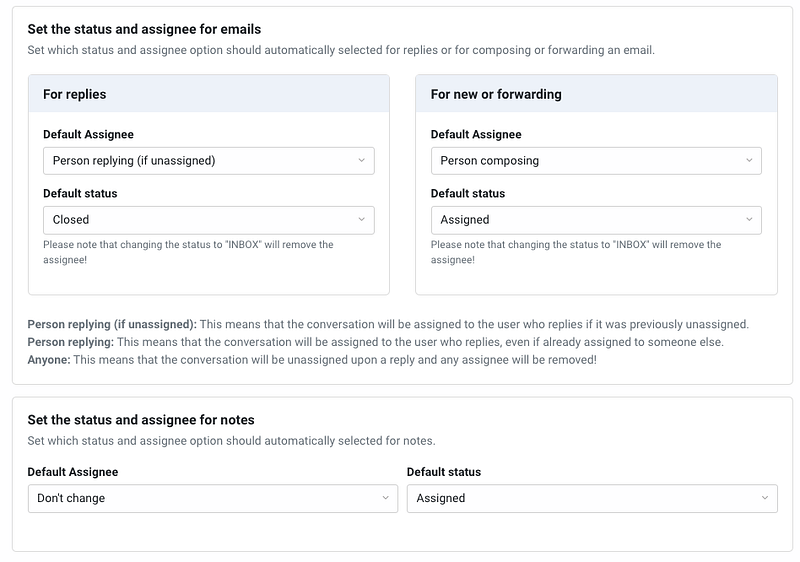Expand the 'Person composing' assignee dropdown
This screenshot has width=800, height=562.
[x=595, y=160]
